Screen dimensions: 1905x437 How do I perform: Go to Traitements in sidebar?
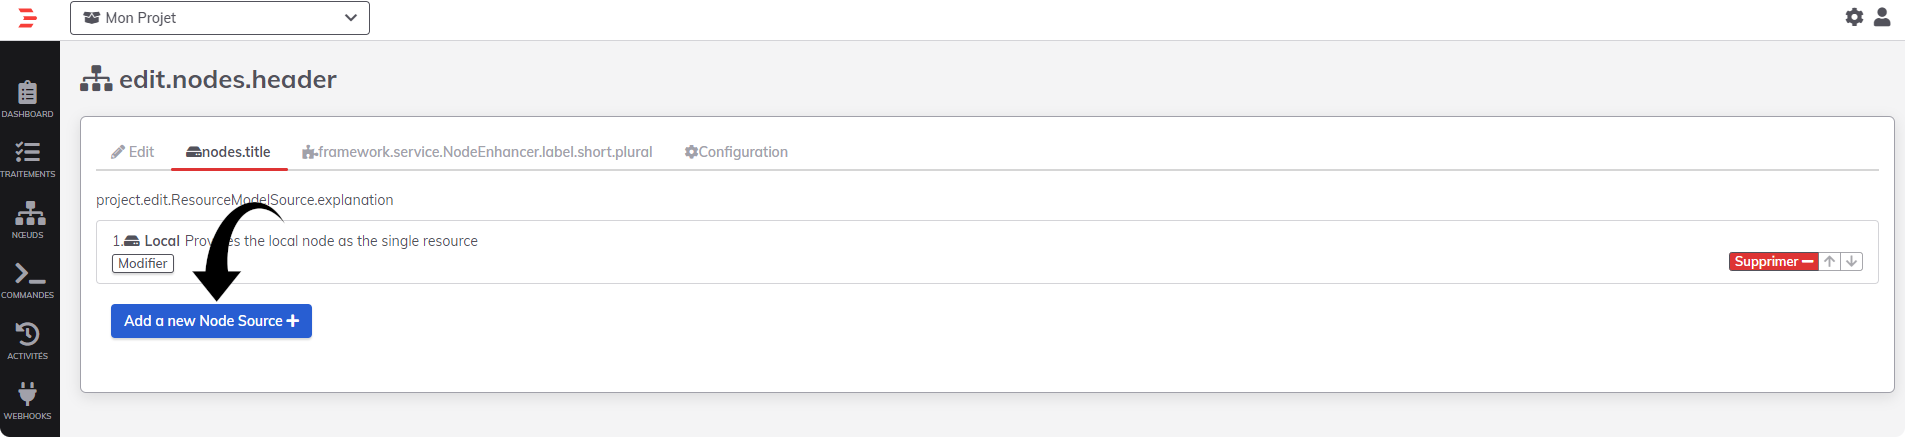click(x=28, y=160)
